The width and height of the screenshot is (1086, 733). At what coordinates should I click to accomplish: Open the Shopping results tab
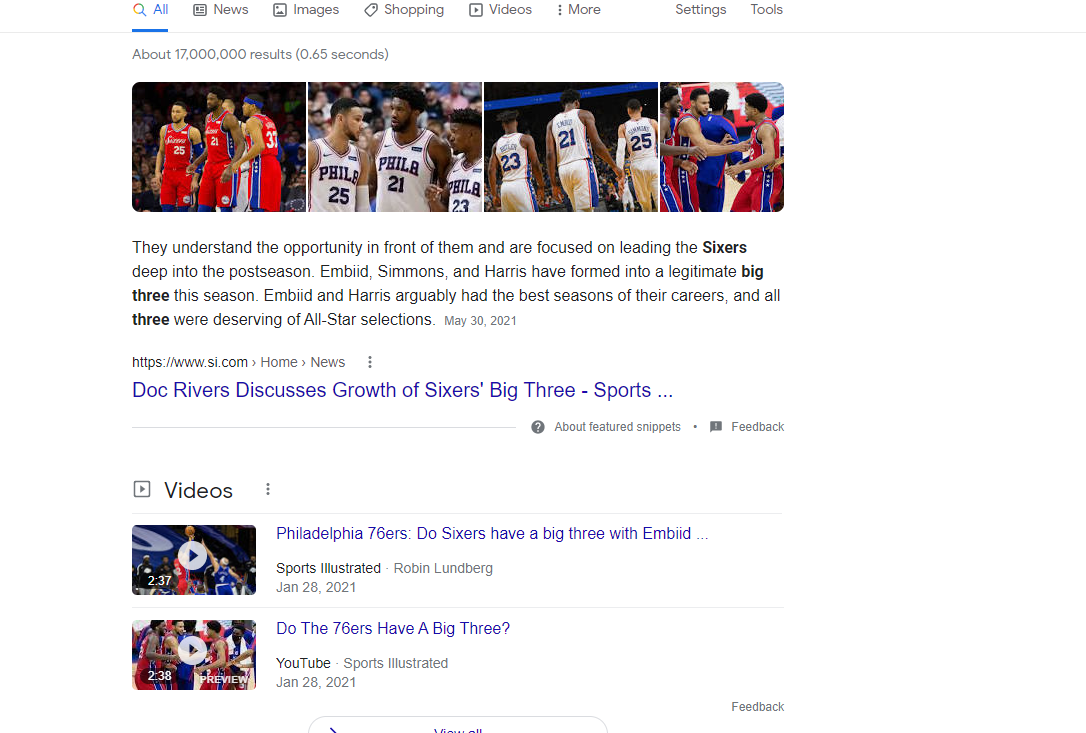click(x=404, y=10)
